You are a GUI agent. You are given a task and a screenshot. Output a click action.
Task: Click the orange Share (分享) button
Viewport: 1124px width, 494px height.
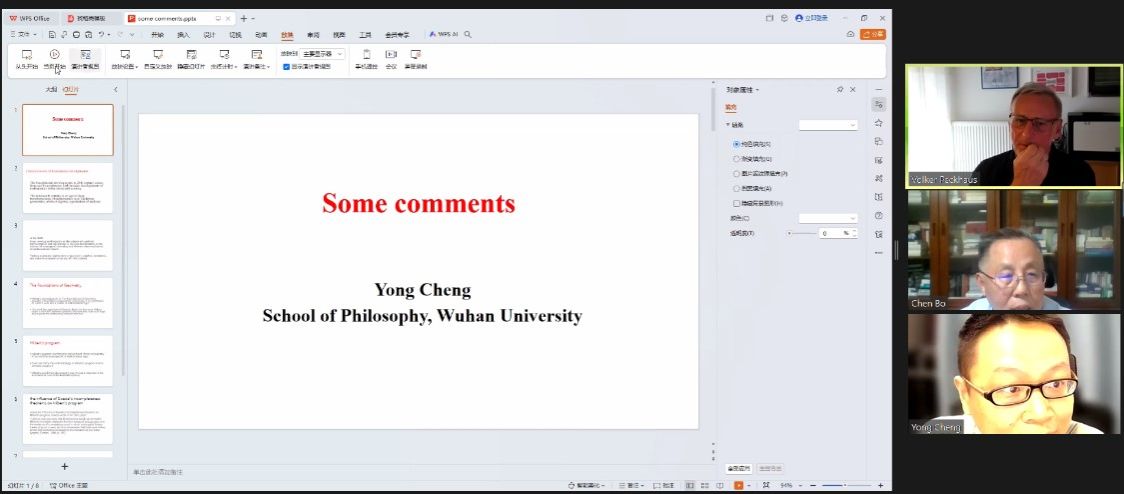pos(873,34)
